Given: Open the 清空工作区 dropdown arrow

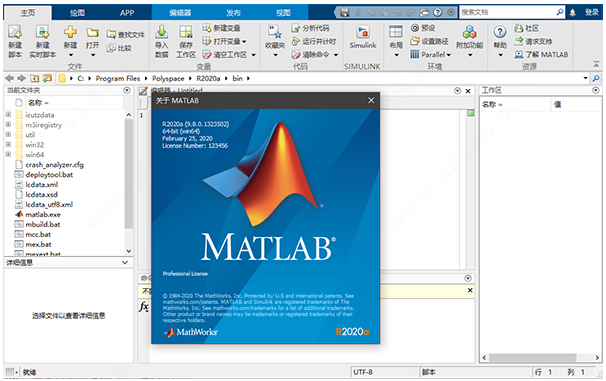Looking at the screenshot, I should pos(254,55).
